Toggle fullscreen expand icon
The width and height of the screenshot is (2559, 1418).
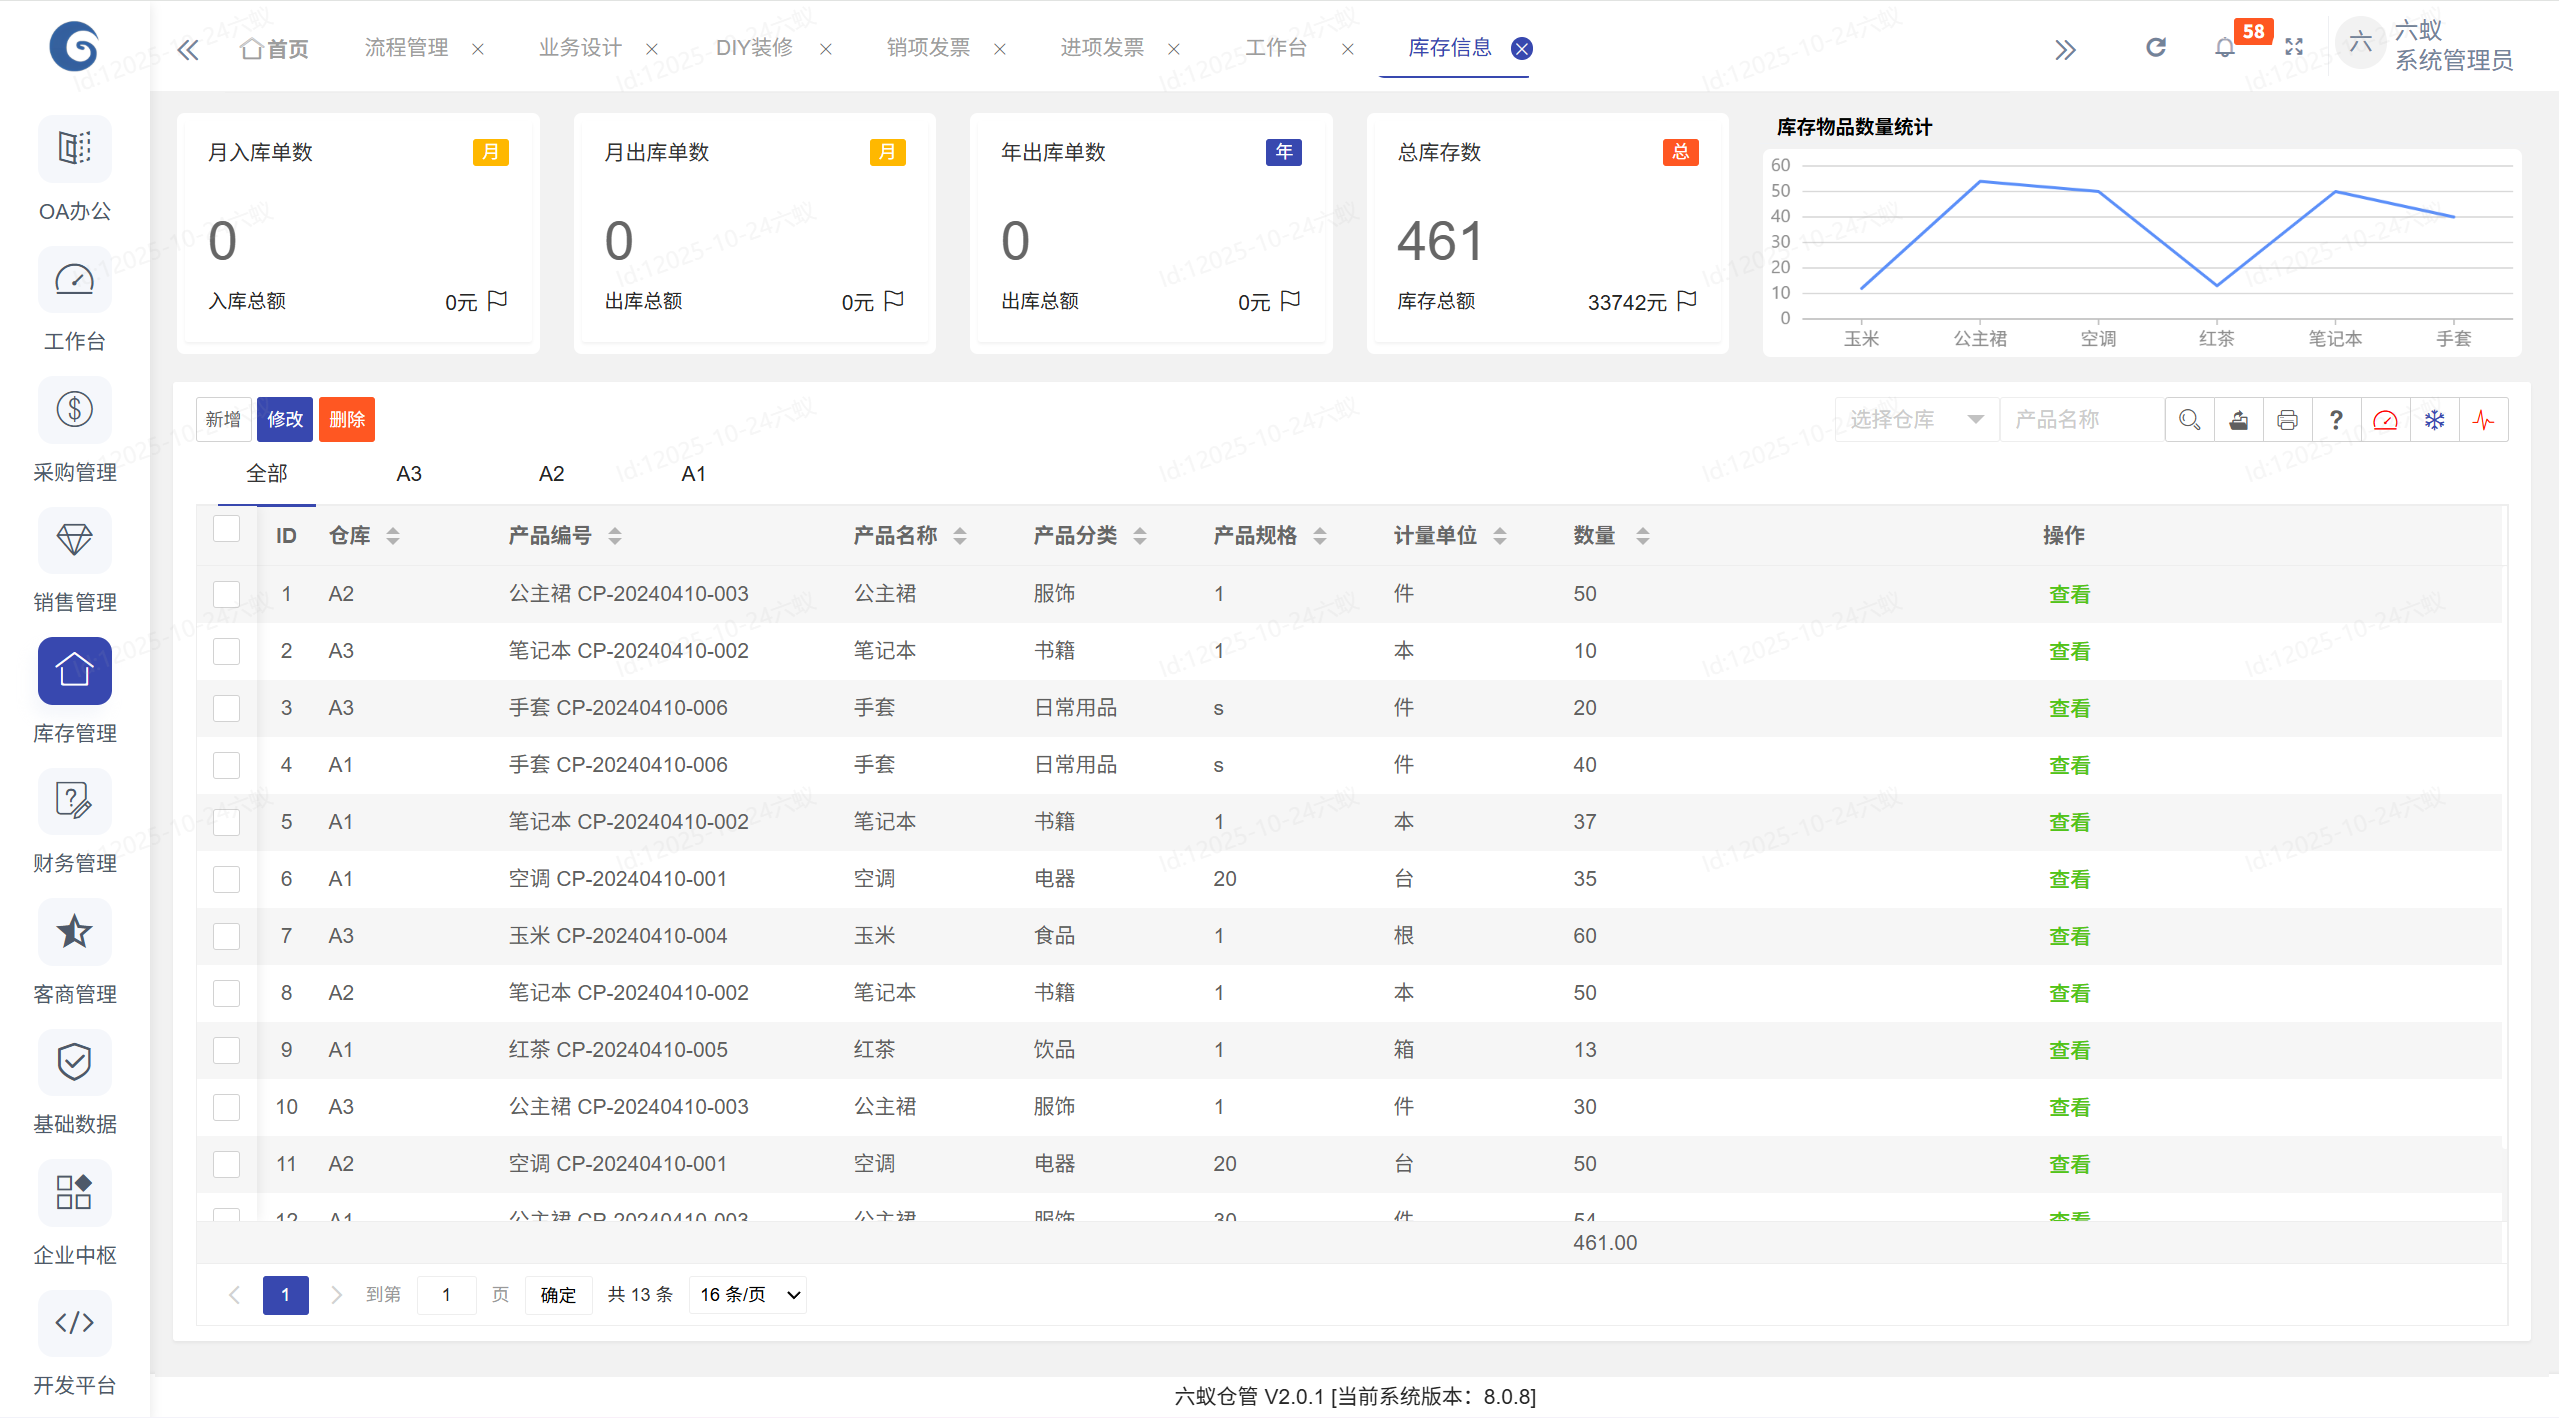[2294, 48]
